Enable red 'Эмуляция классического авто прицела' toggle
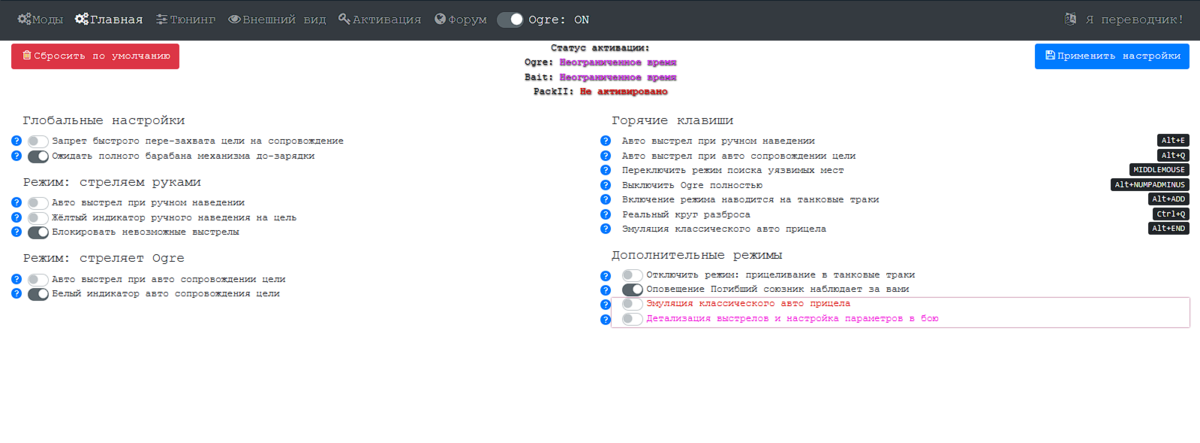The height and width of the screenshot is (443, 1200). click(x=632, y=304)
